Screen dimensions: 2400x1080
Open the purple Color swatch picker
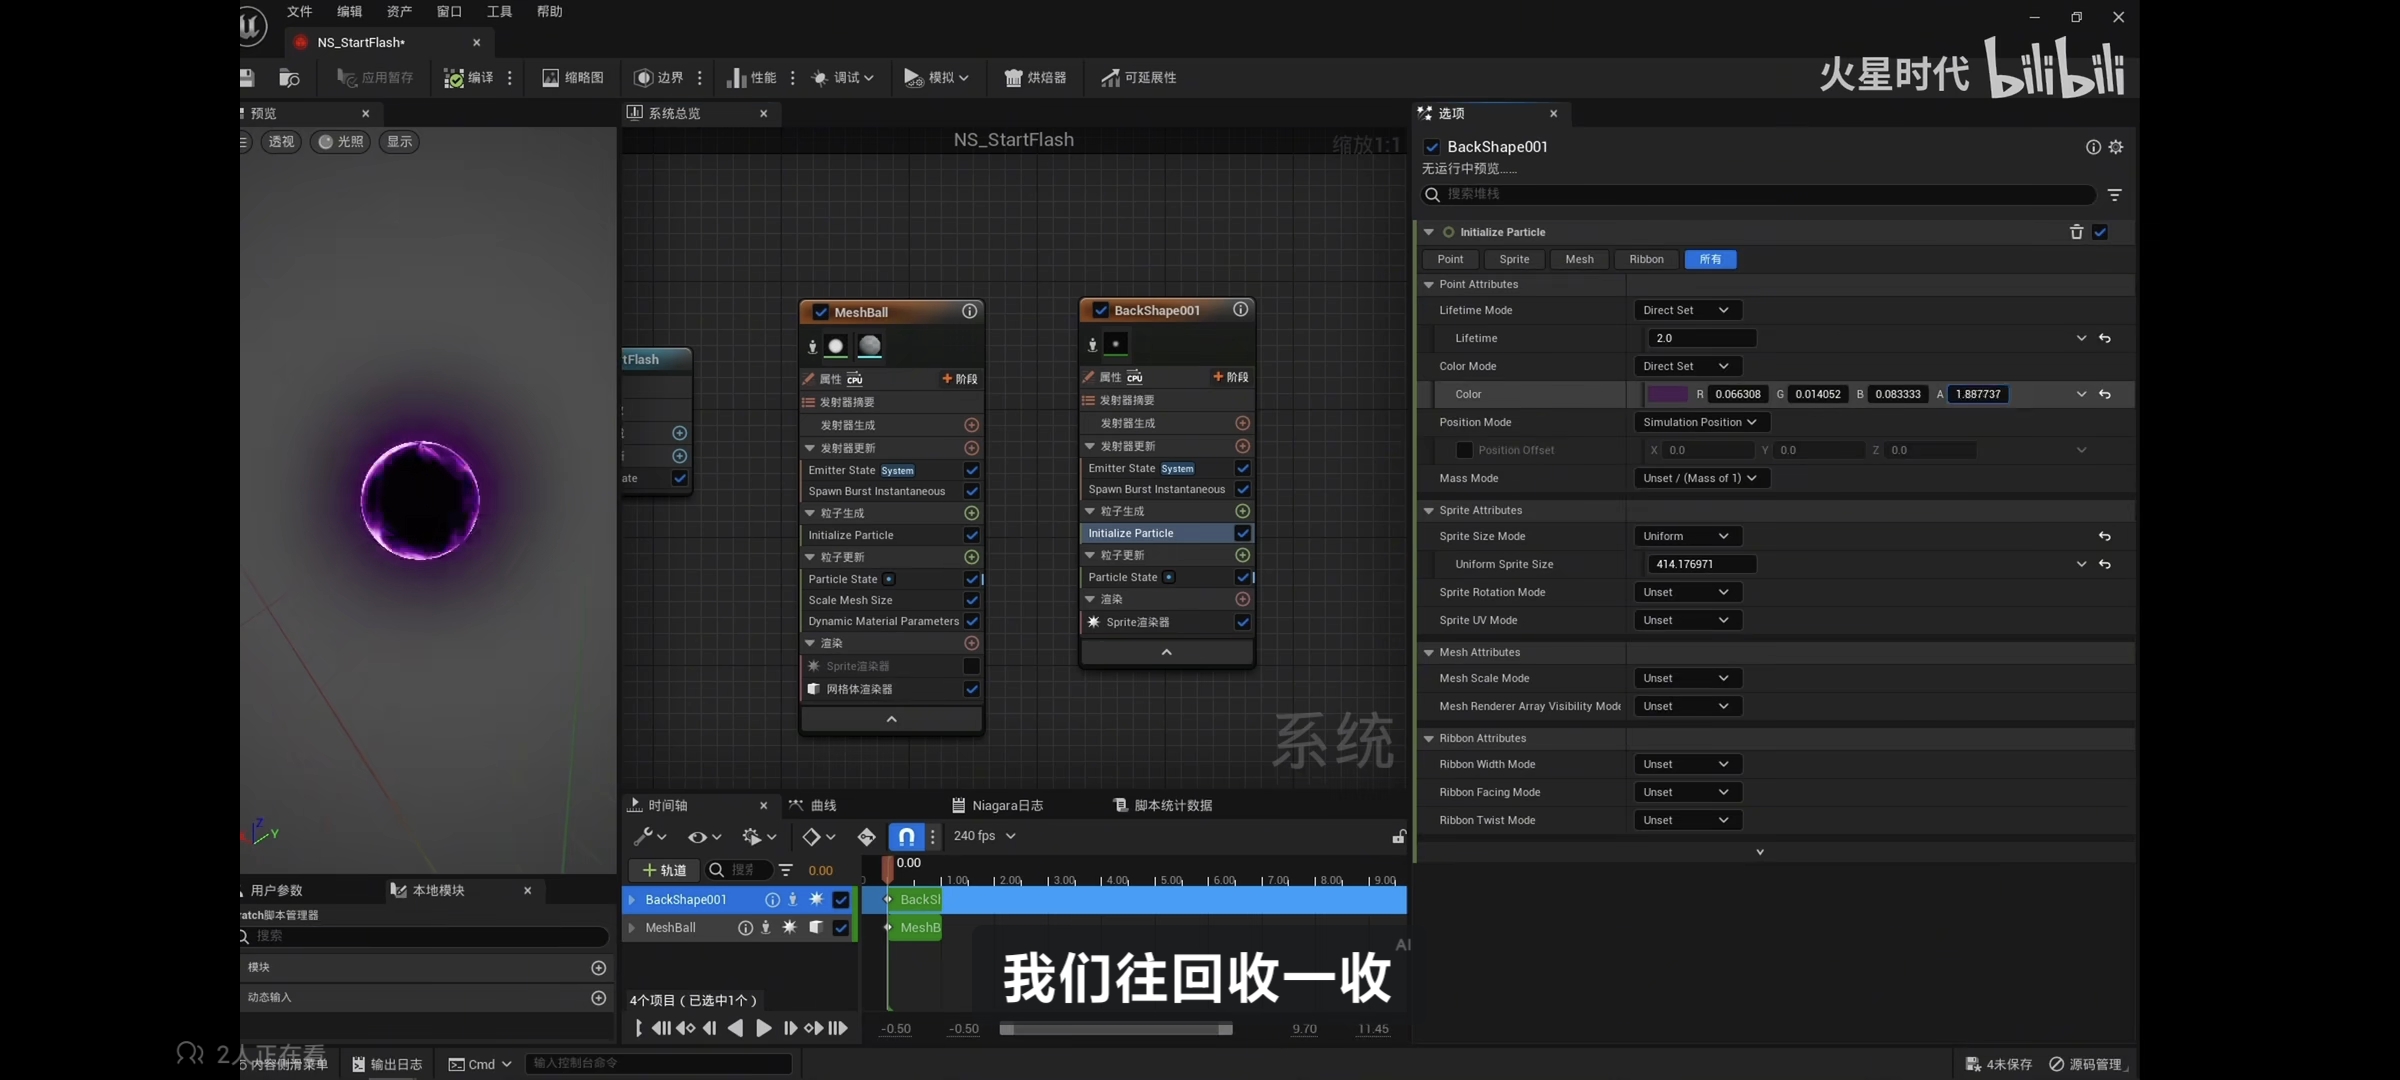pos(1666,394)
